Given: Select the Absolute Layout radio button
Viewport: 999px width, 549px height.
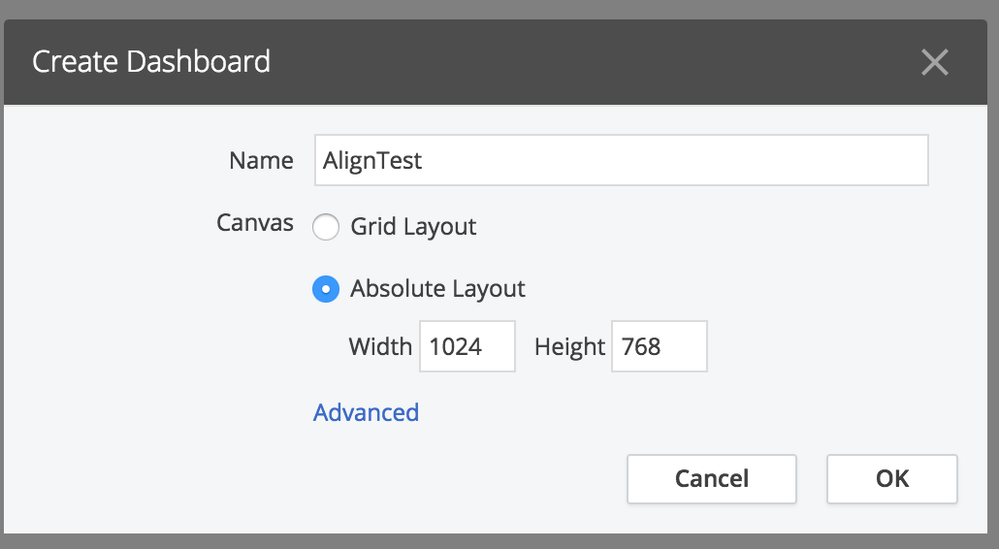Looking at the screenshot, I should (326, 289).
